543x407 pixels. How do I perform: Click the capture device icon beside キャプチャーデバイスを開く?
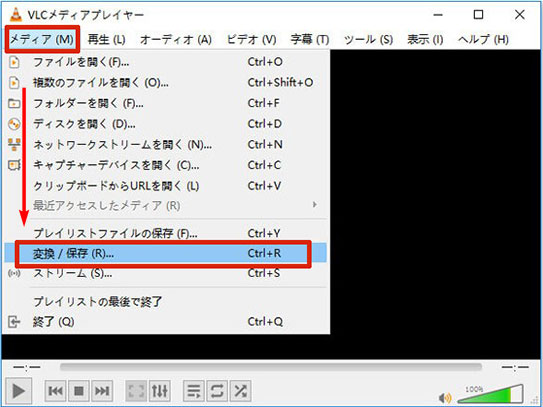tap(14, 165)
